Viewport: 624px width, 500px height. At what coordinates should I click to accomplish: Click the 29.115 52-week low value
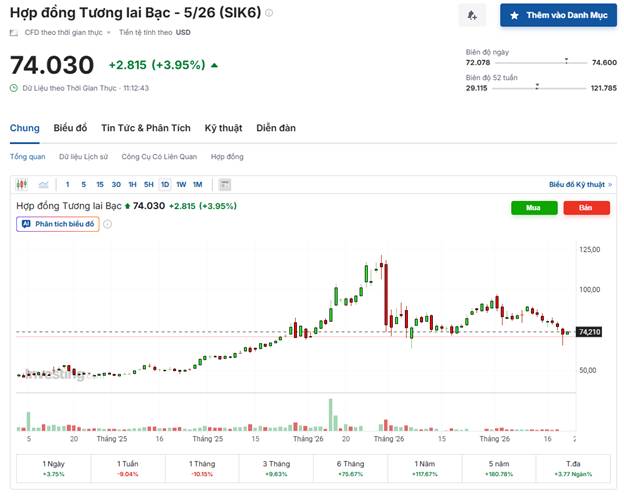(x=476, y=88)
